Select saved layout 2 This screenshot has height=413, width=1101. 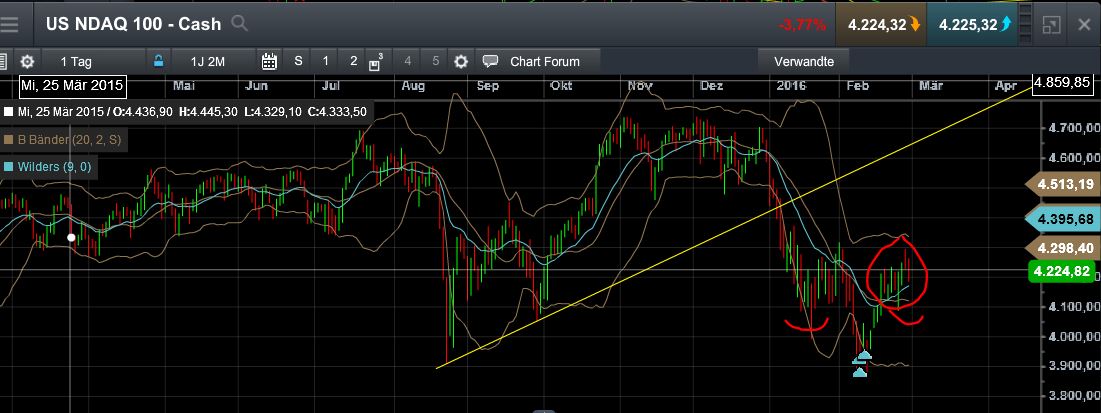click(x=353, y=61)
